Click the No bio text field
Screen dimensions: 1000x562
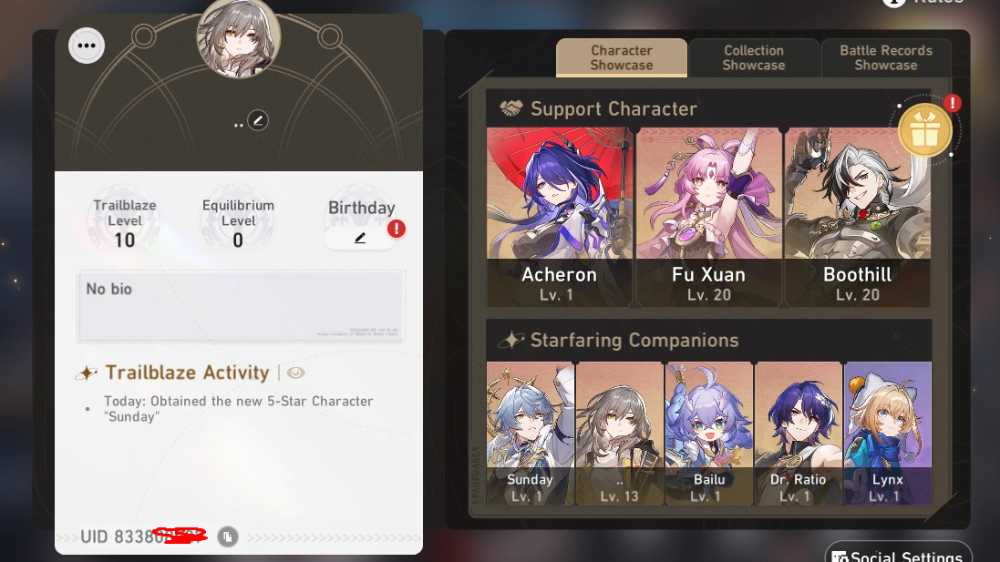tap(240, 307)
